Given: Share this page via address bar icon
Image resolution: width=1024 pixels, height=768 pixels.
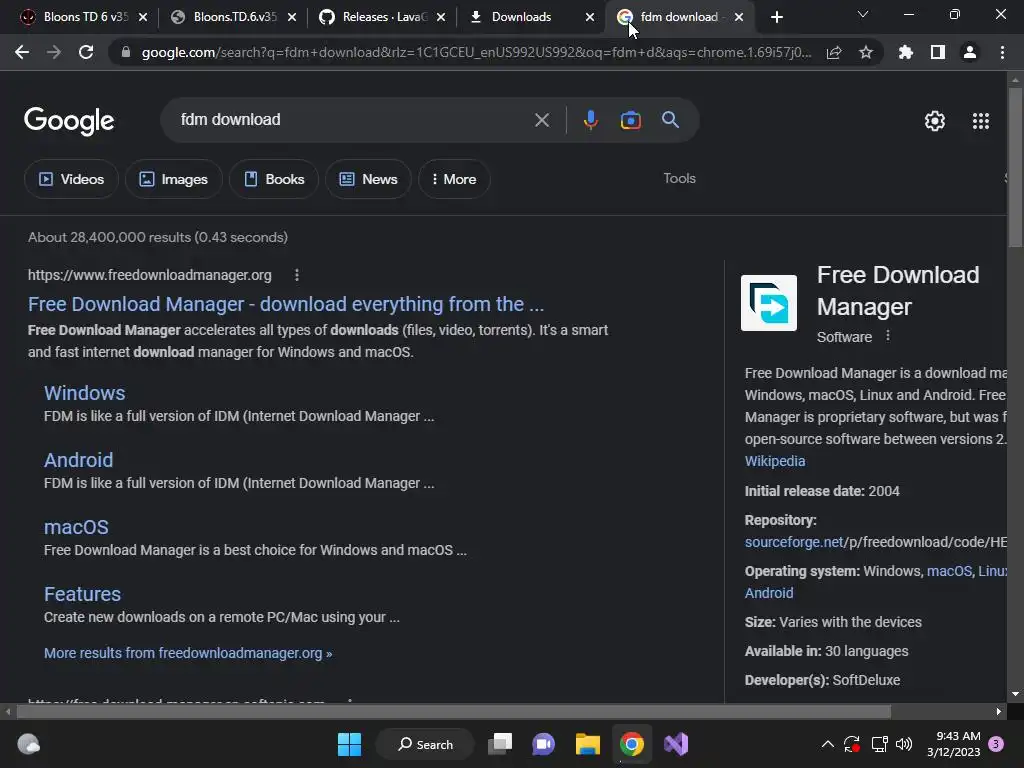Looking at the screenshot, I should click(x=834, y=52).
